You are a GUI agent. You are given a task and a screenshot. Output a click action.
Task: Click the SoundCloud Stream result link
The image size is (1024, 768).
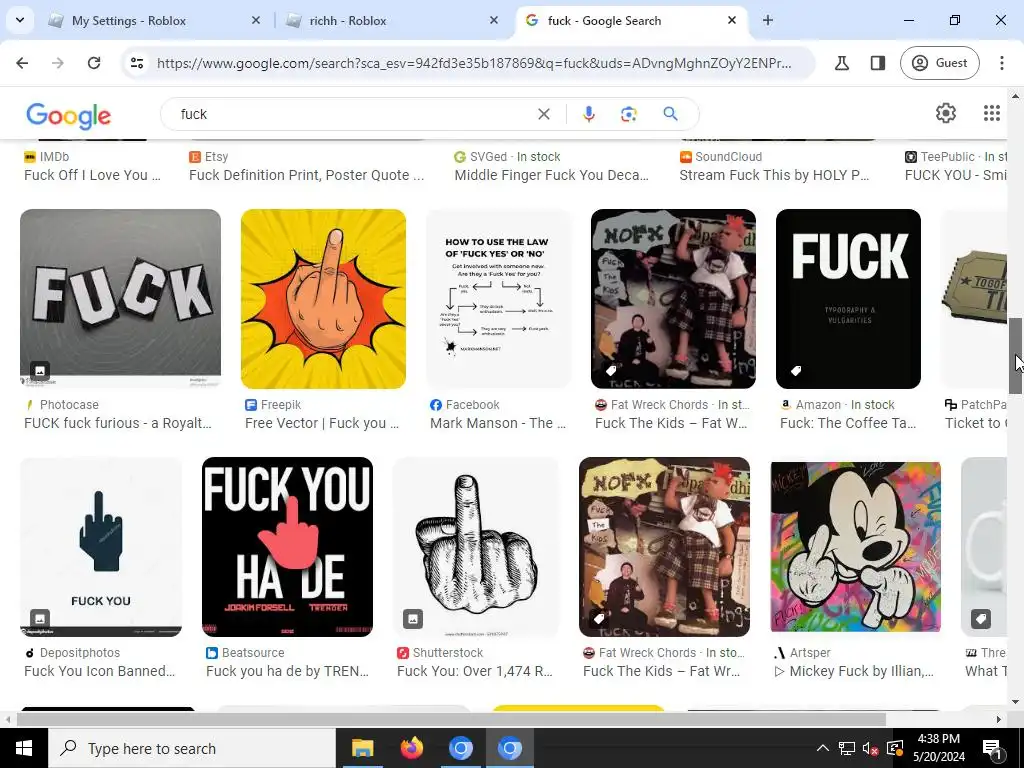[x=775, y=175]
